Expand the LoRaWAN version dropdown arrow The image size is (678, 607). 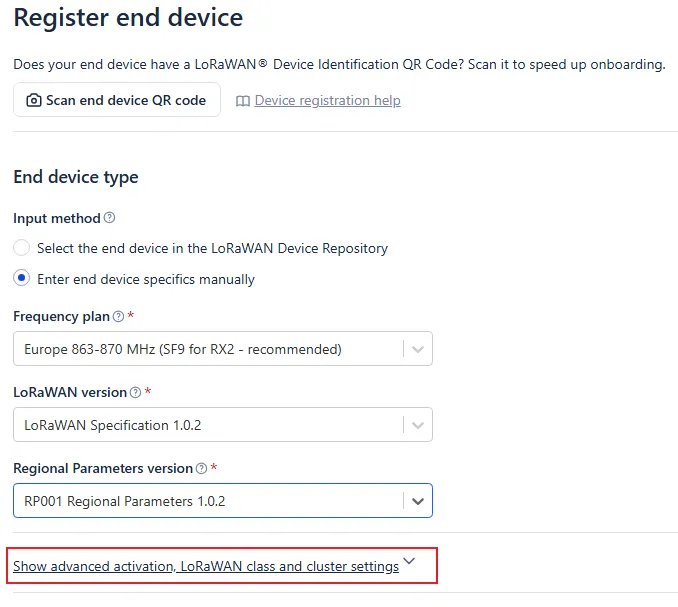pyautogui.click(x=418, y=425)
